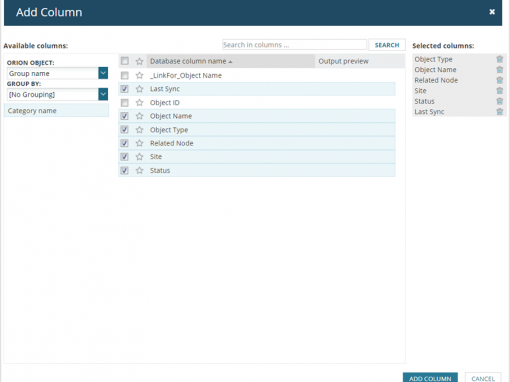Click the Add Column button
The width and height of the screenshot is (510, 382).
pos(430,378)
